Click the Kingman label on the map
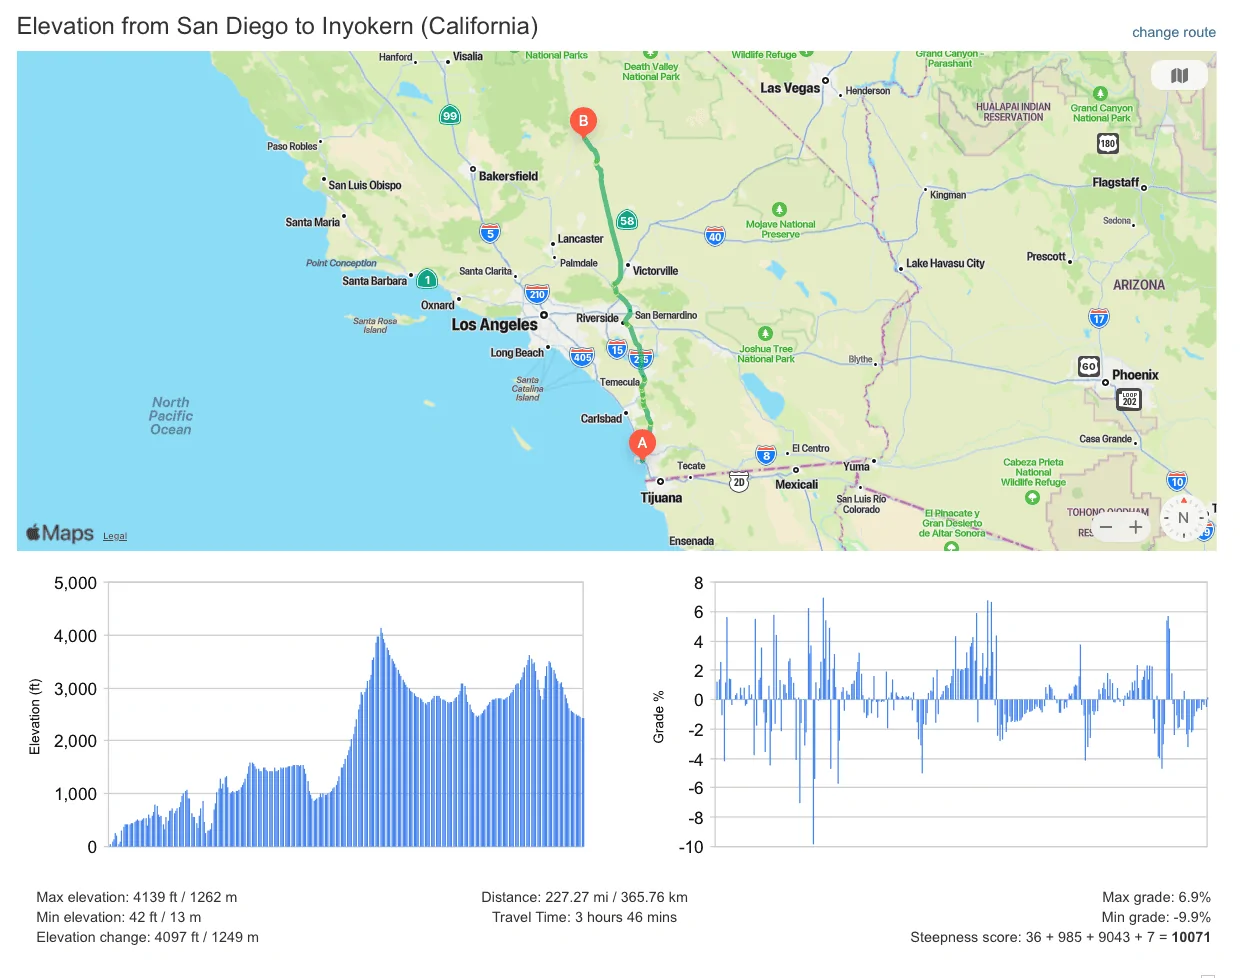This screenshot has height=978, width=1245. 948,195
